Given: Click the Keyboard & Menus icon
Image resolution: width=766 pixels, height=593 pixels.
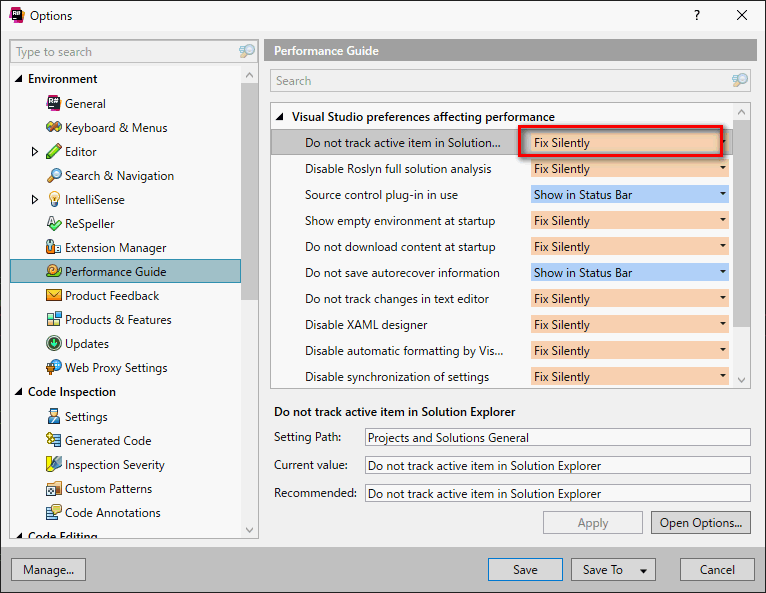Looking at the screenshot, I should coord(53,127).
